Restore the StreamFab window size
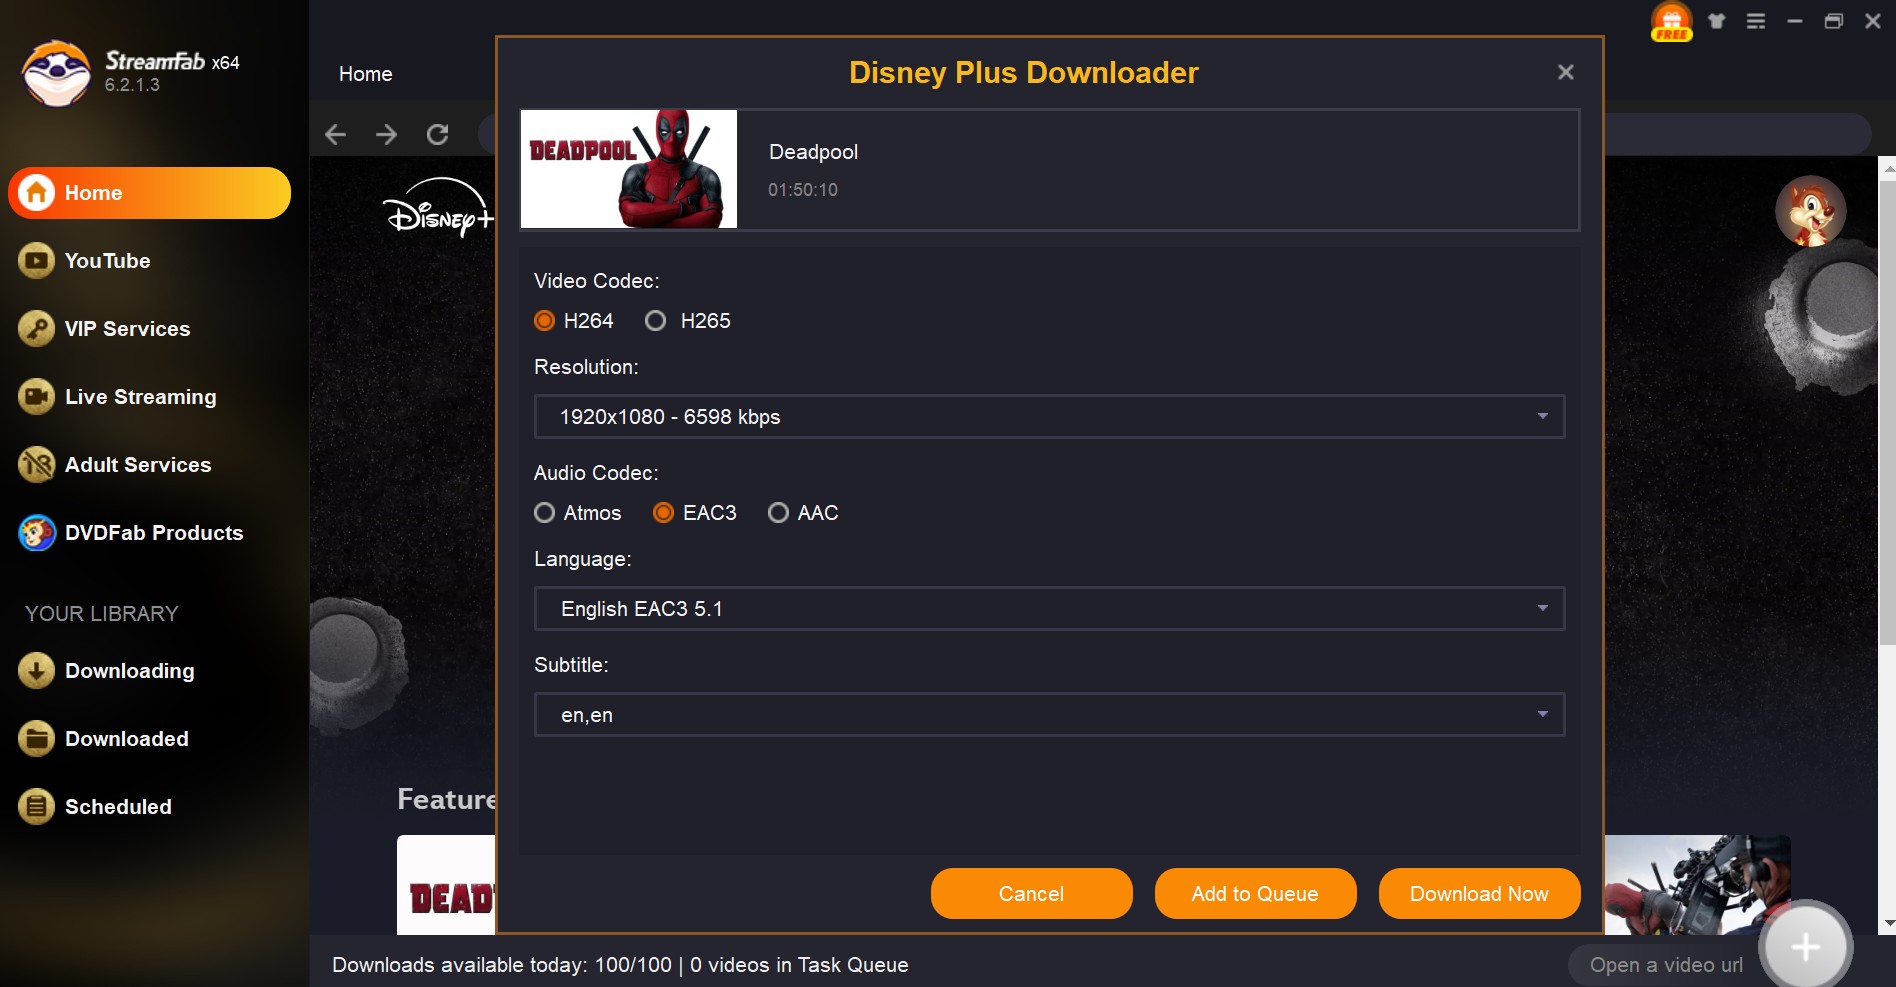 1834,21
